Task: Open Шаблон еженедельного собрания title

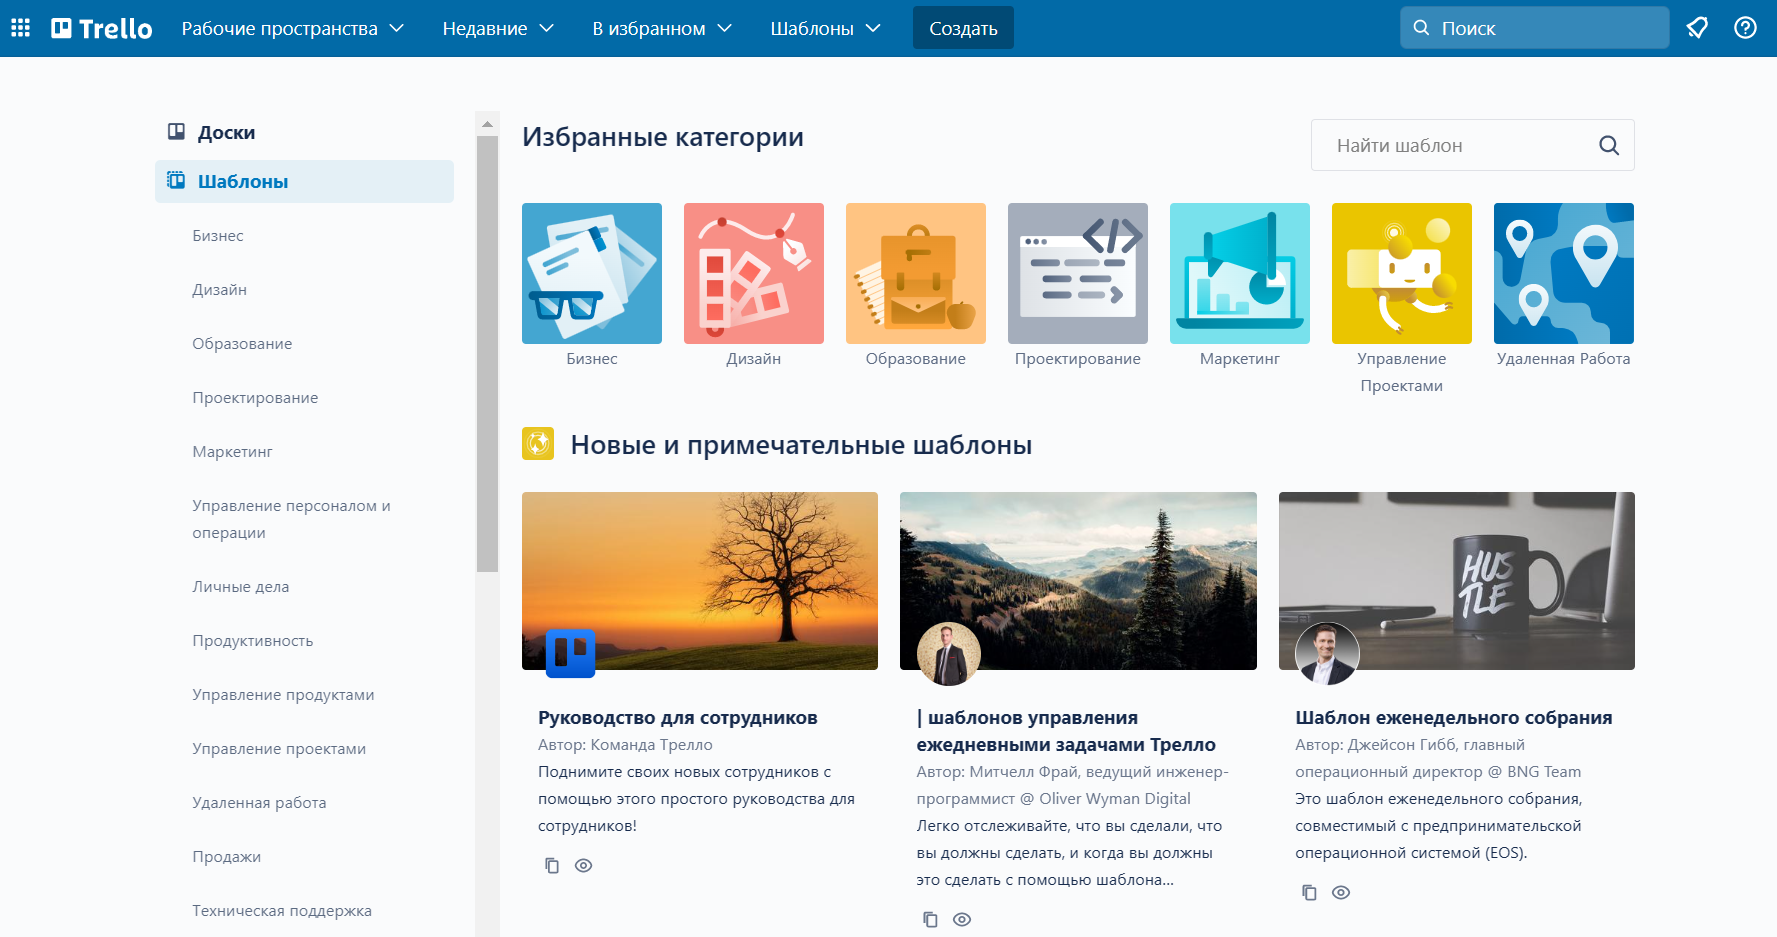Action: [1454, 717]
